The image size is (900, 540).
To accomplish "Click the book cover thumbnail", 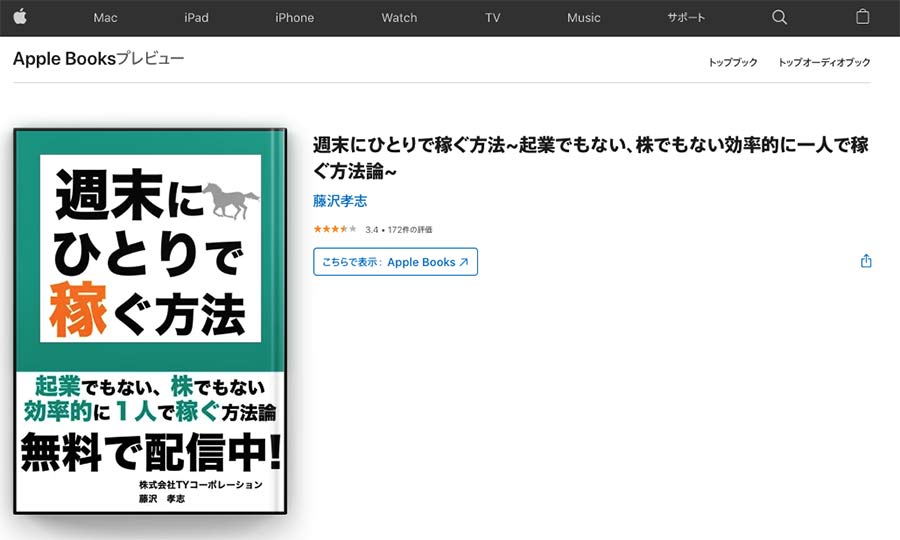I will (150, 321).
